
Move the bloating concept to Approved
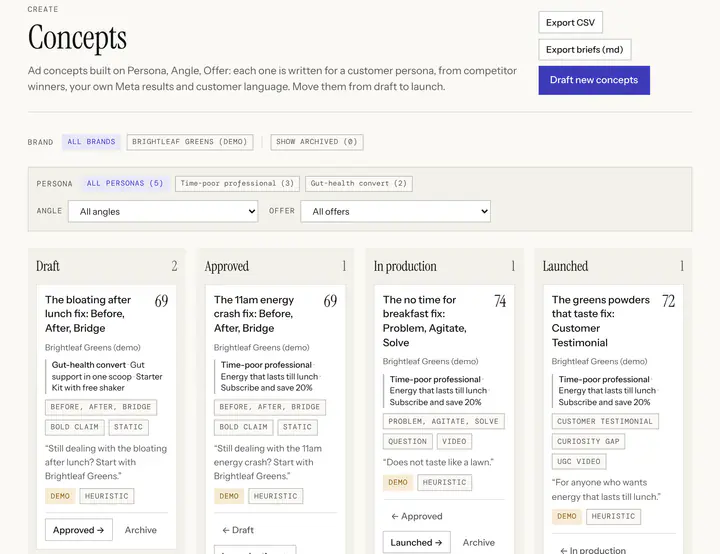point(79,530)
